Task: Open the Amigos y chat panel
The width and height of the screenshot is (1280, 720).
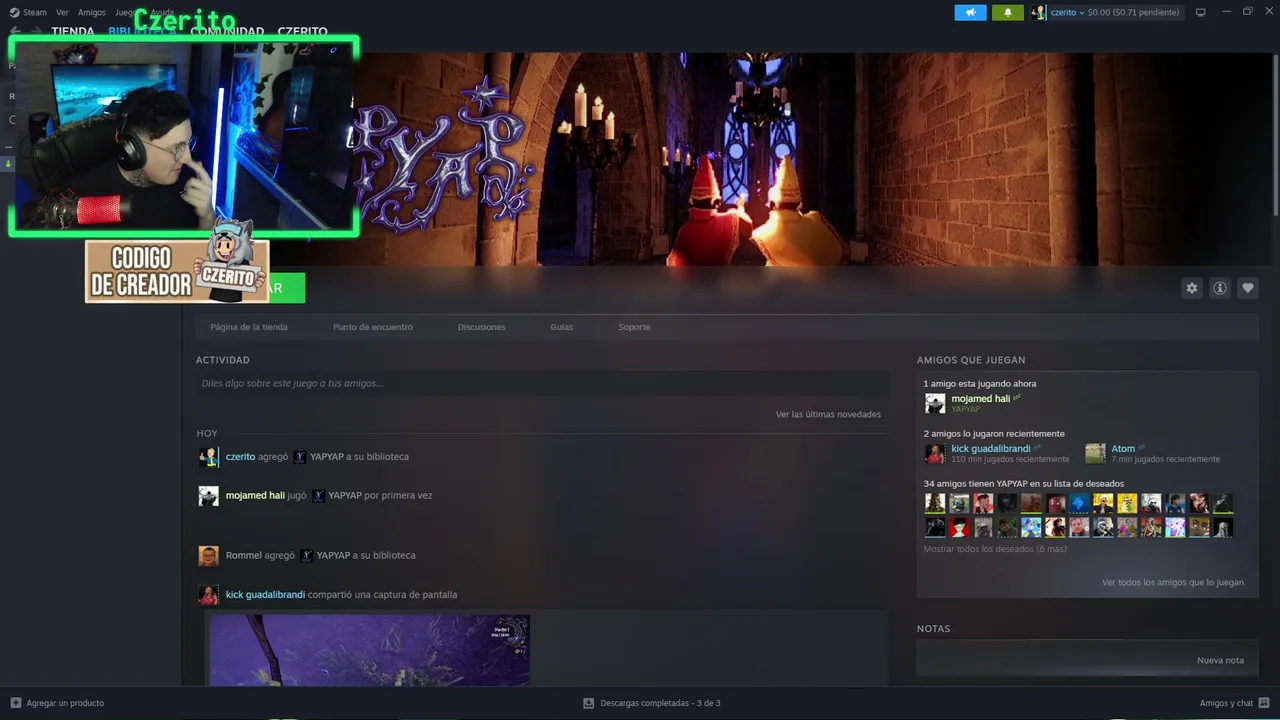Action: point(1226,703)
